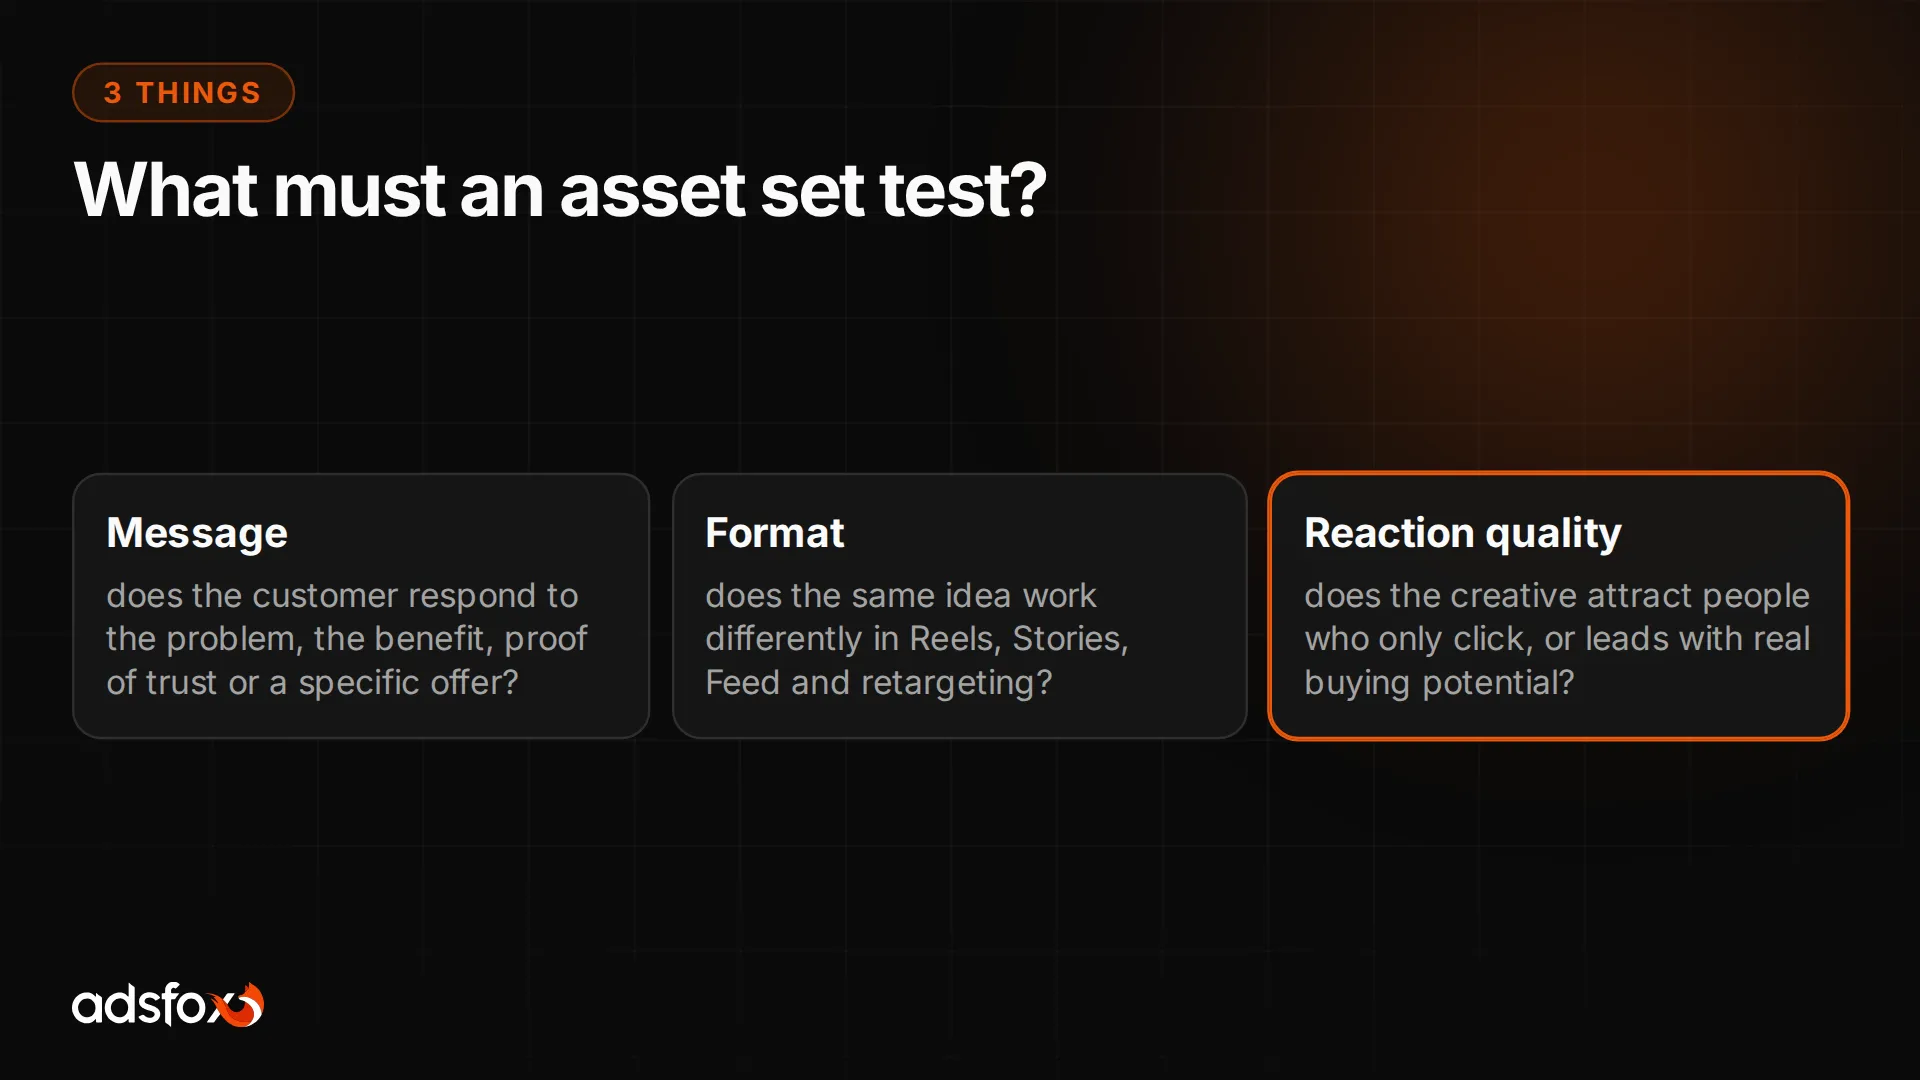Click the Reaction quality description text
The image size is (1920, 1080).
pyautogui.click(x=1557, y=639)
